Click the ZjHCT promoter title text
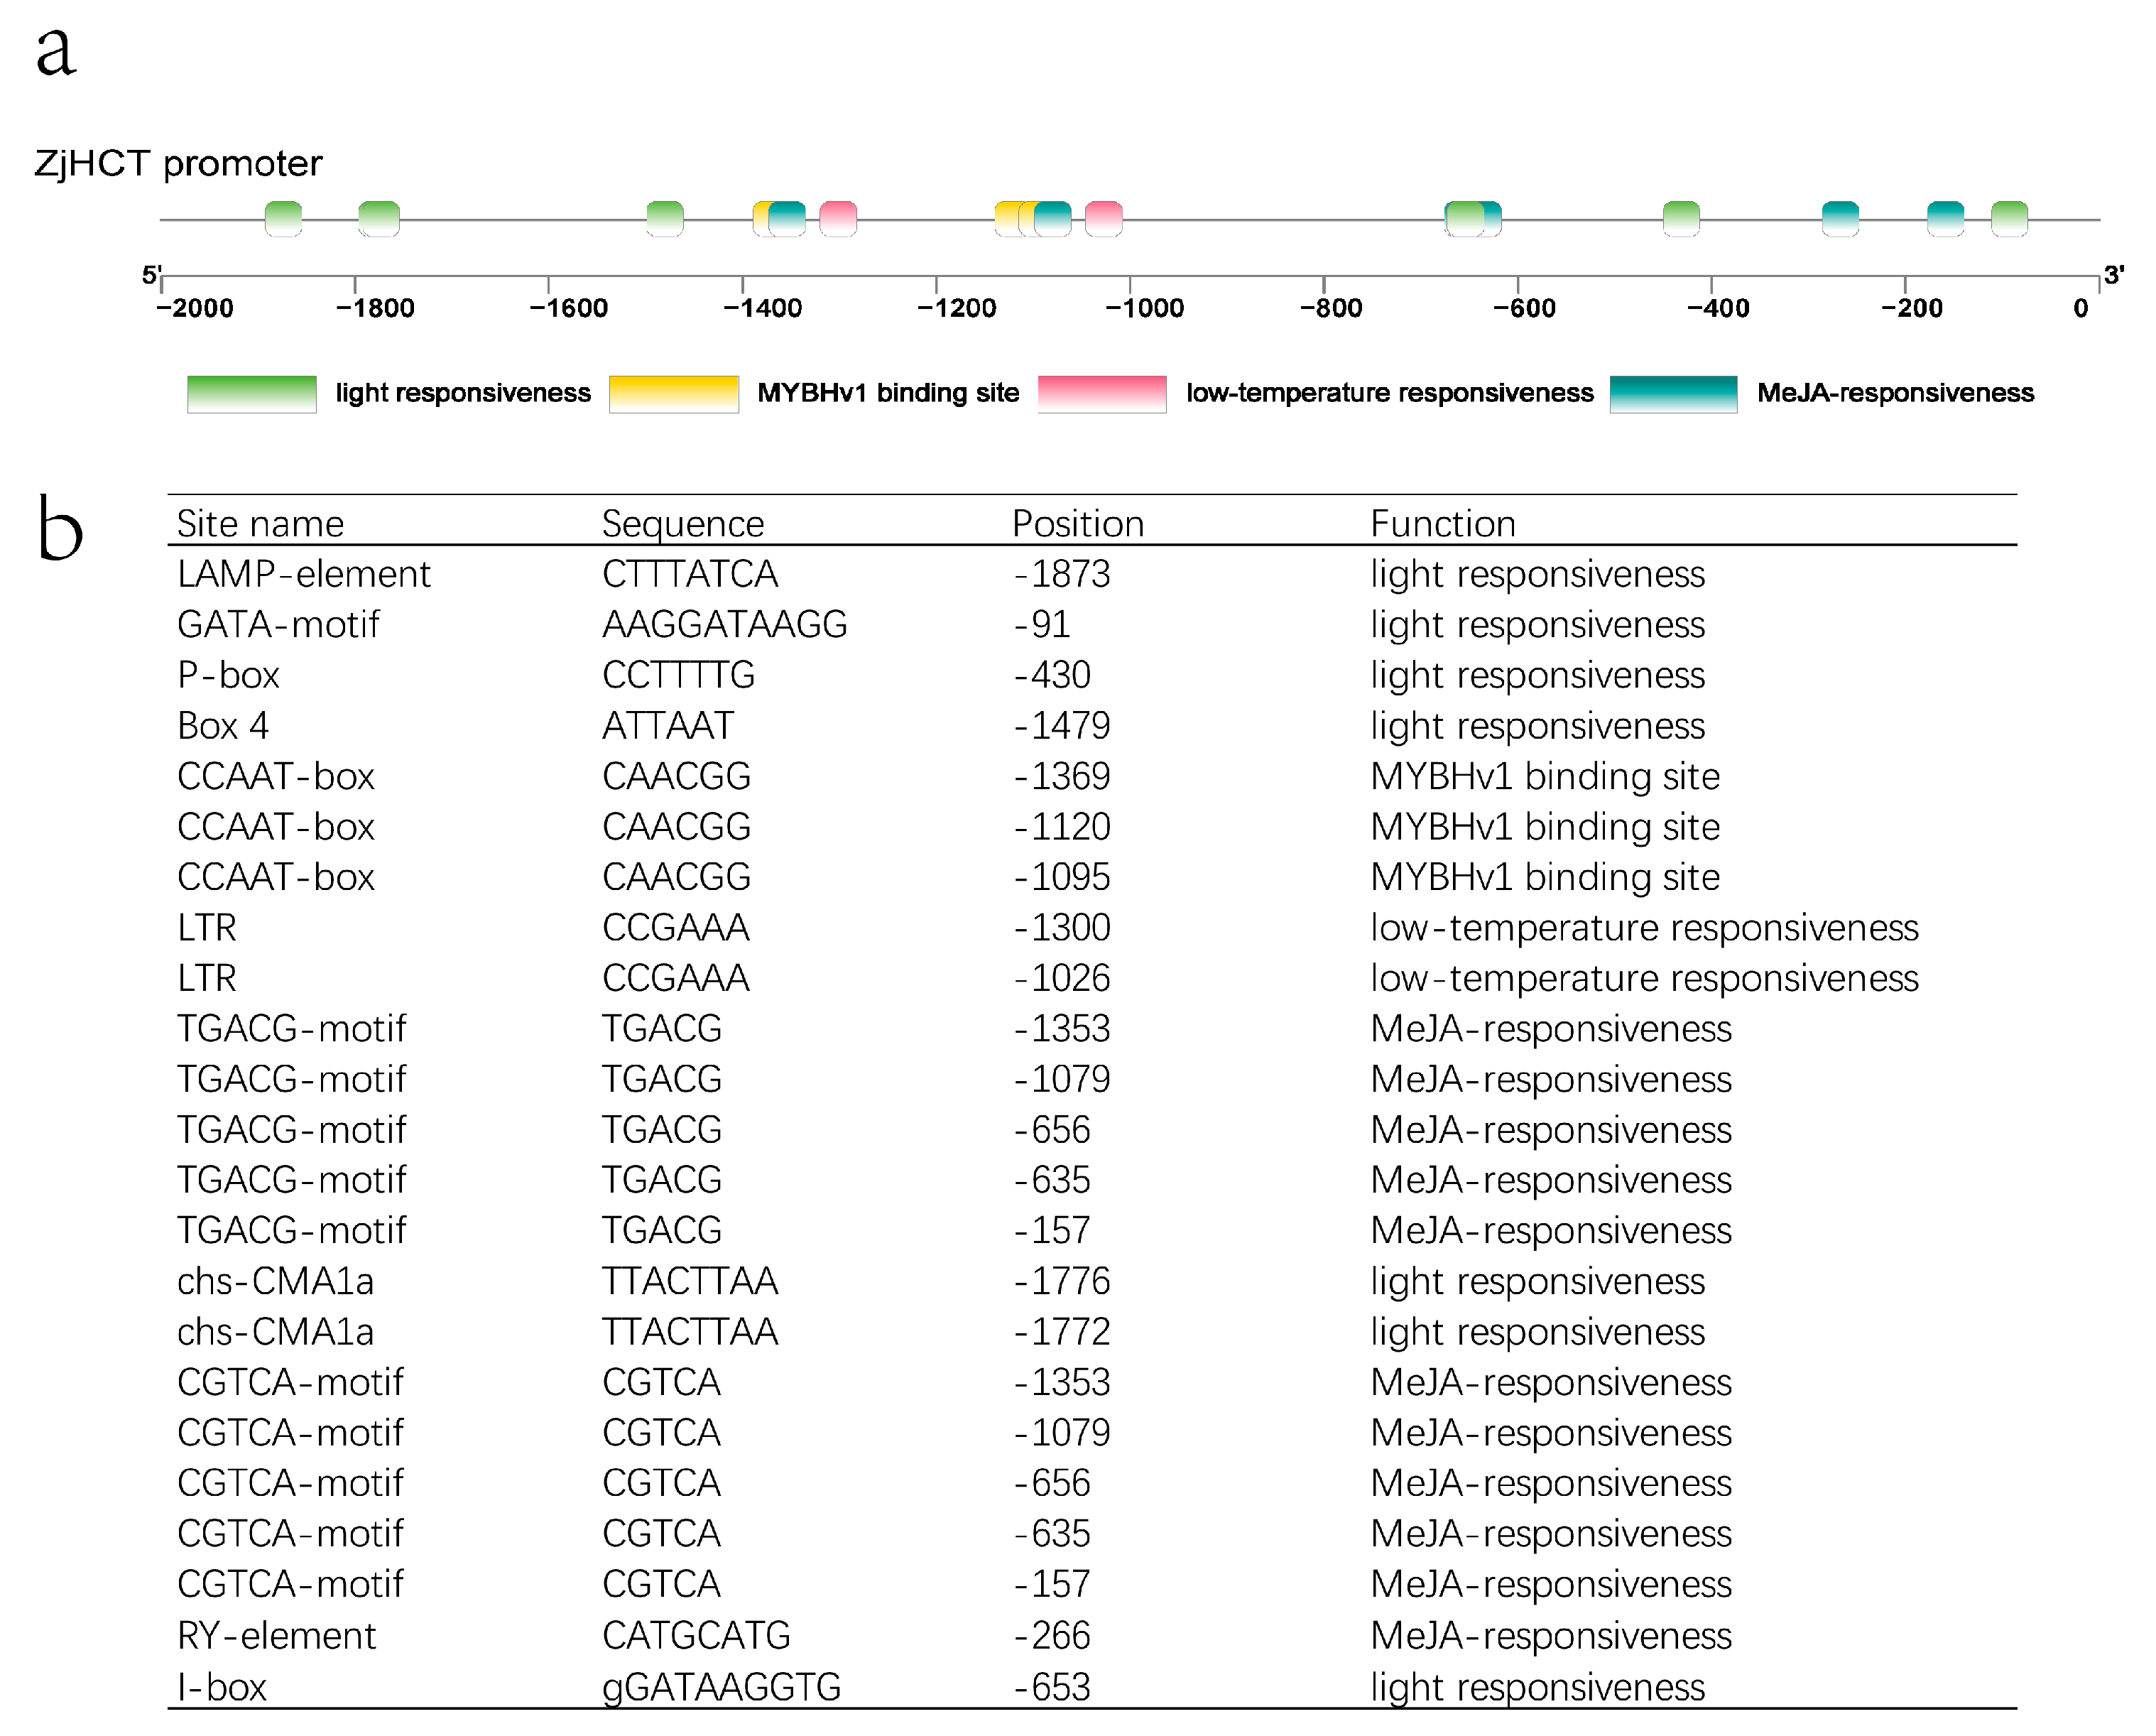The image size is (2156, 1736). [178, 163]
